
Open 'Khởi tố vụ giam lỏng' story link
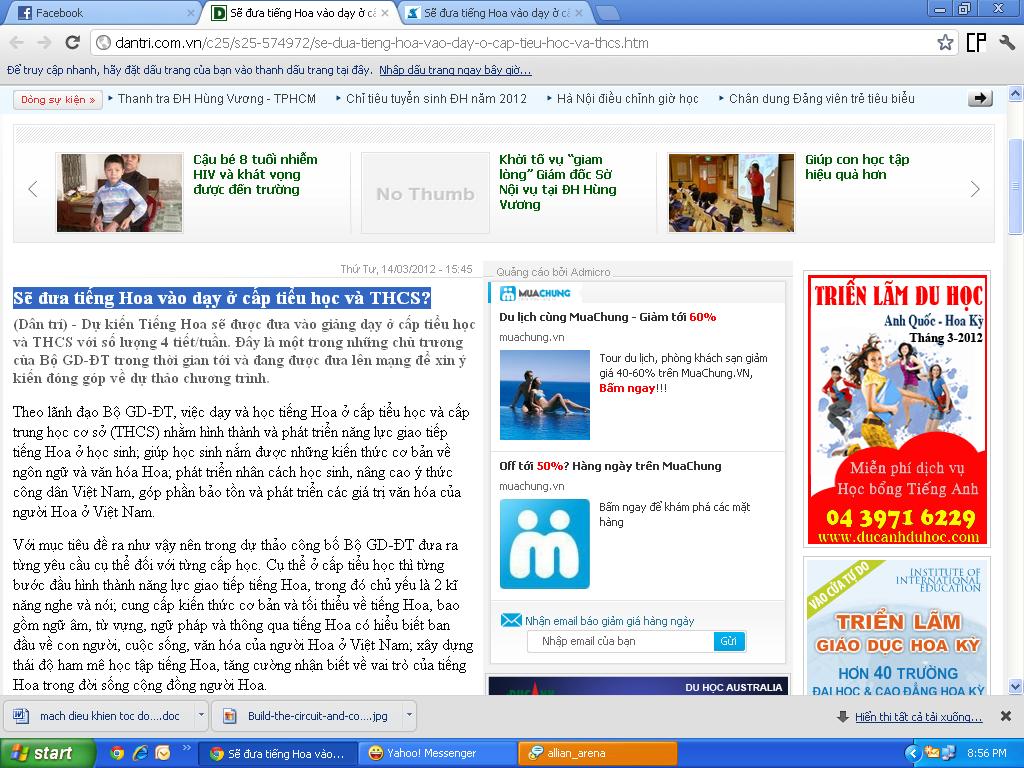[x=558, y=182]
